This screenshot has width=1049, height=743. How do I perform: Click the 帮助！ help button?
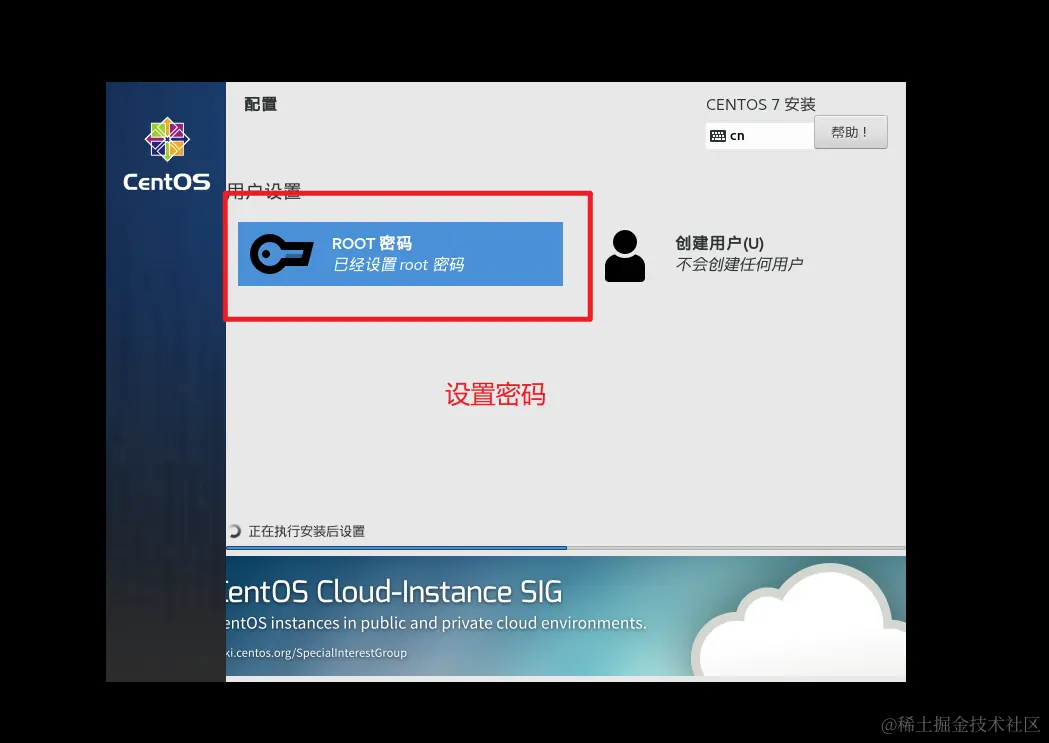[x=850, y=132]
